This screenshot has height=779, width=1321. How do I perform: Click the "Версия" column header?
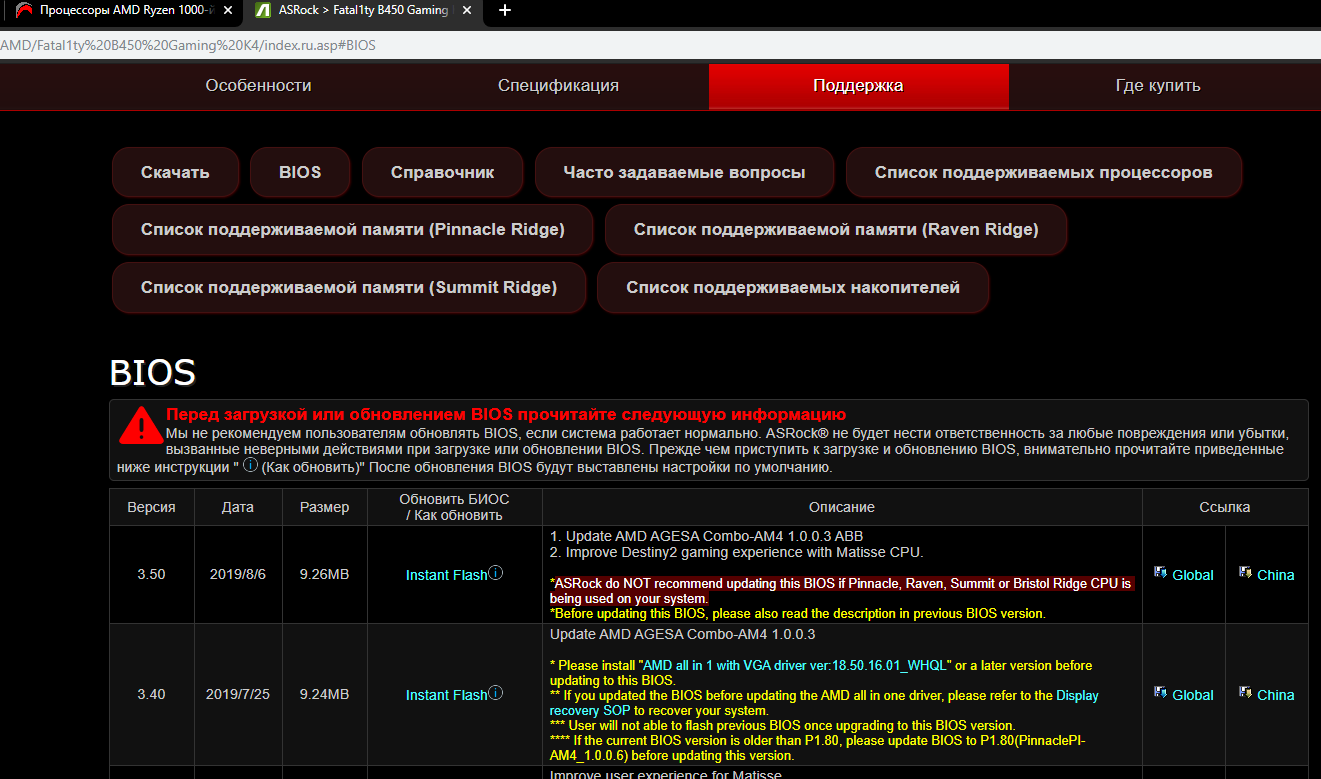tap(151, 507)
